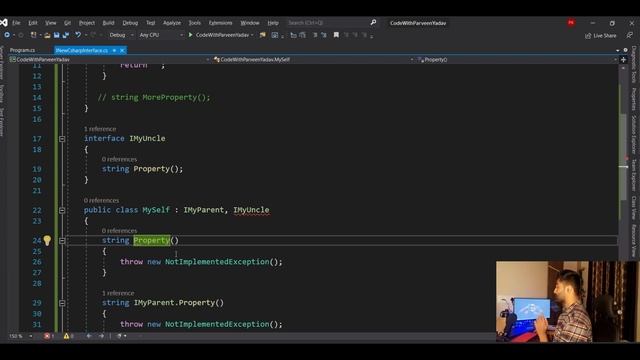
Task: Expand the CodeWithParveenYadav startup dropdown arrow
Action: [x=252, y=36]
